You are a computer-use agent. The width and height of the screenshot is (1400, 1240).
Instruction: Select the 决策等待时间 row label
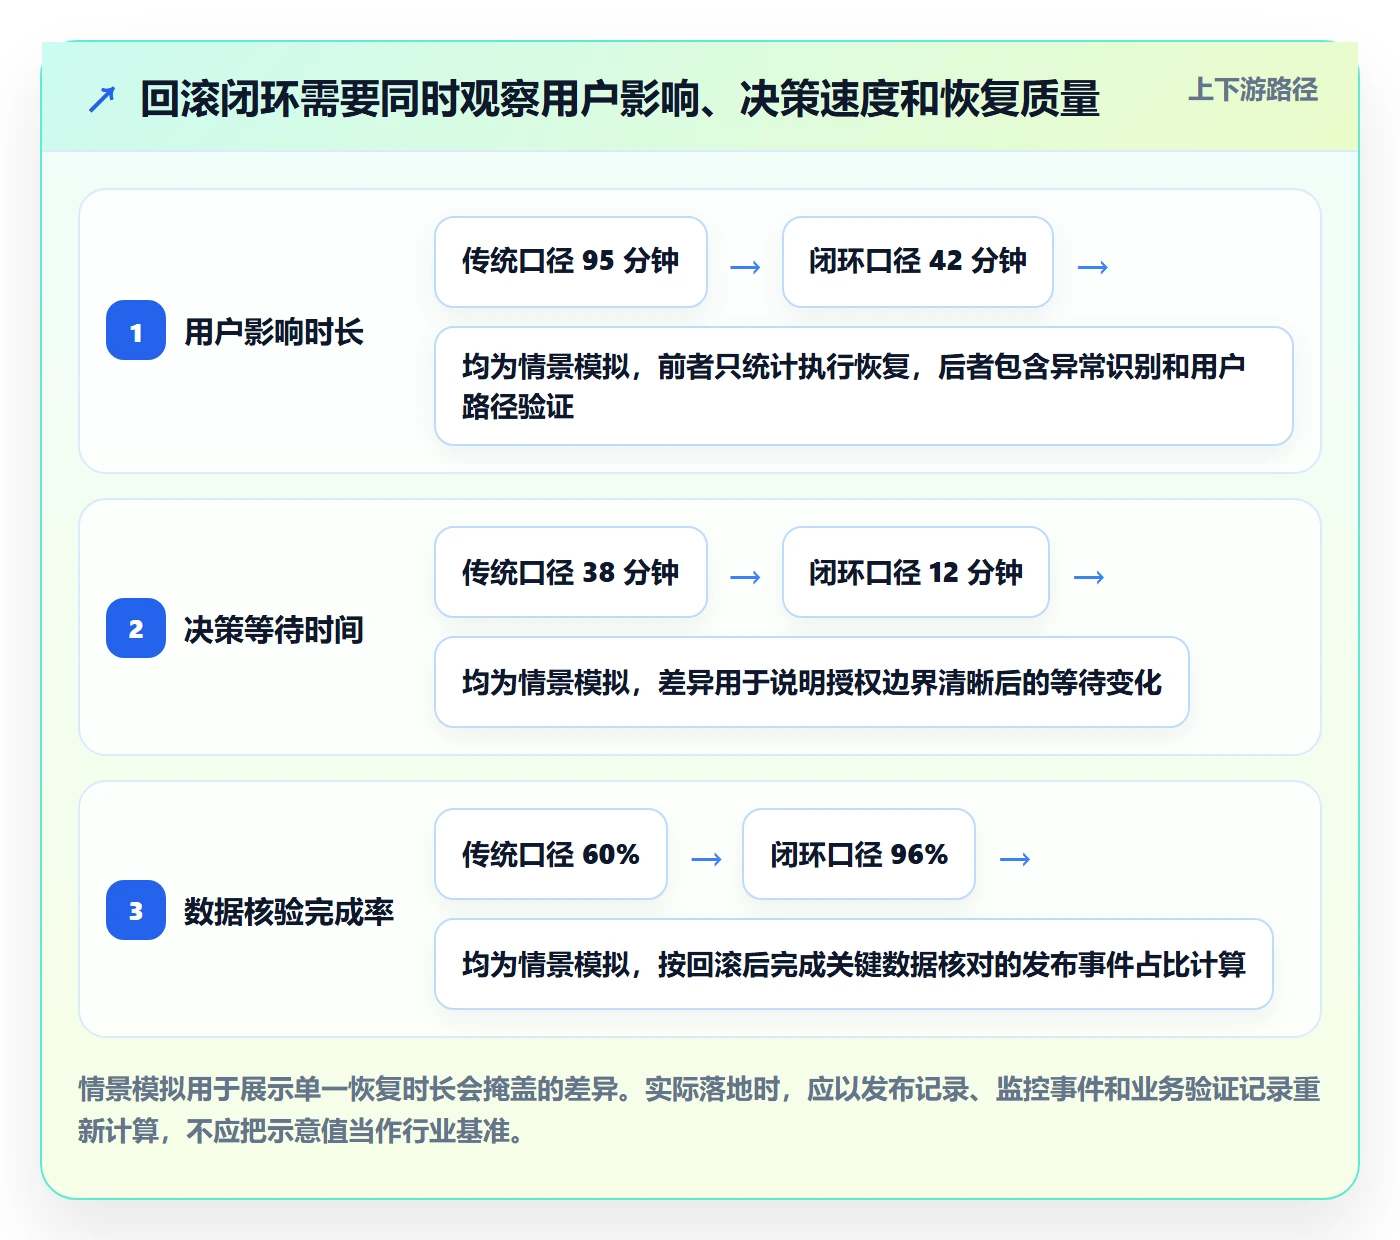(x=274, y=629)
